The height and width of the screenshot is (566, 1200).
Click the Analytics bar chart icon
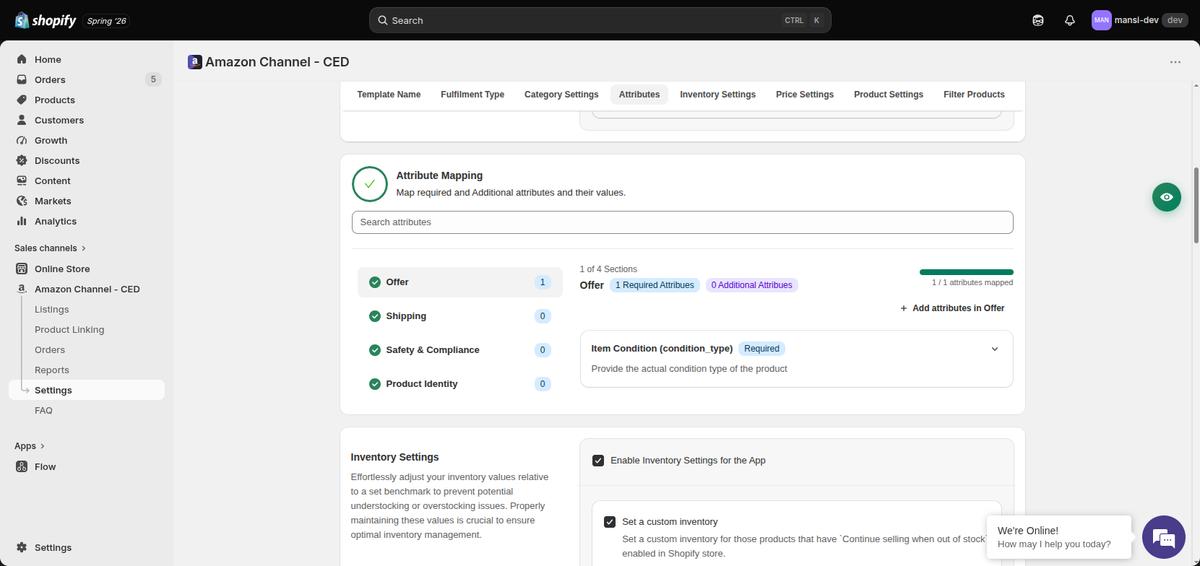pyautogui.click(x=22, y=221)
